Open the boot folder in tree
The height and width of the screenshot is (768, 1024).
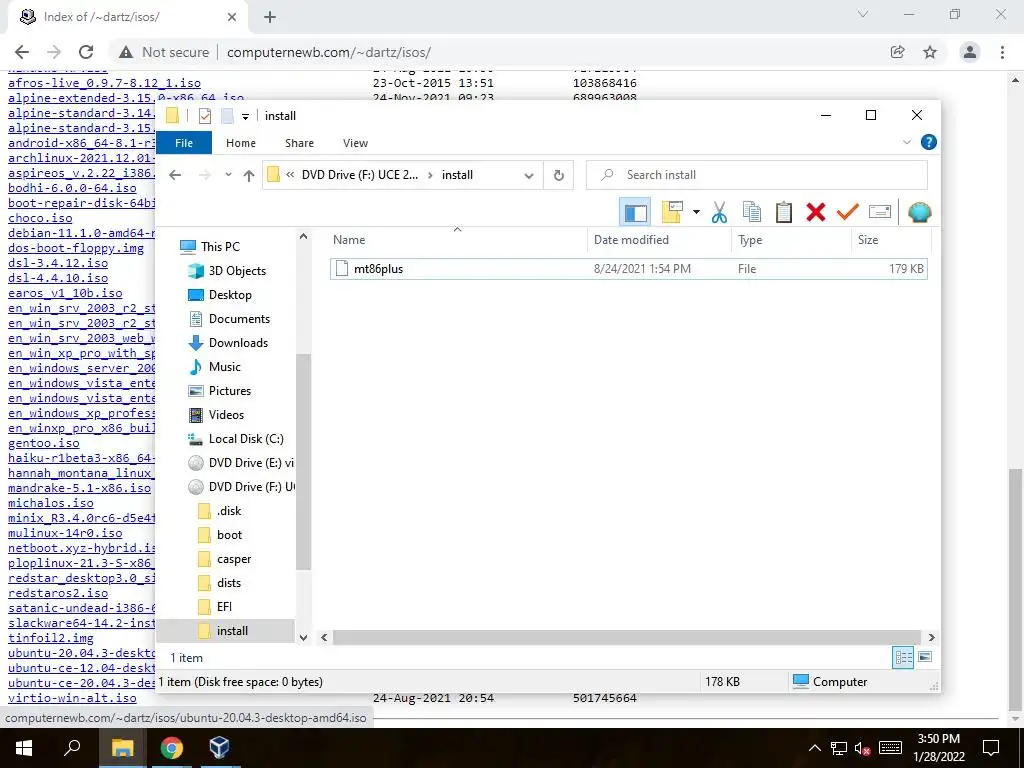pos(229,535)
